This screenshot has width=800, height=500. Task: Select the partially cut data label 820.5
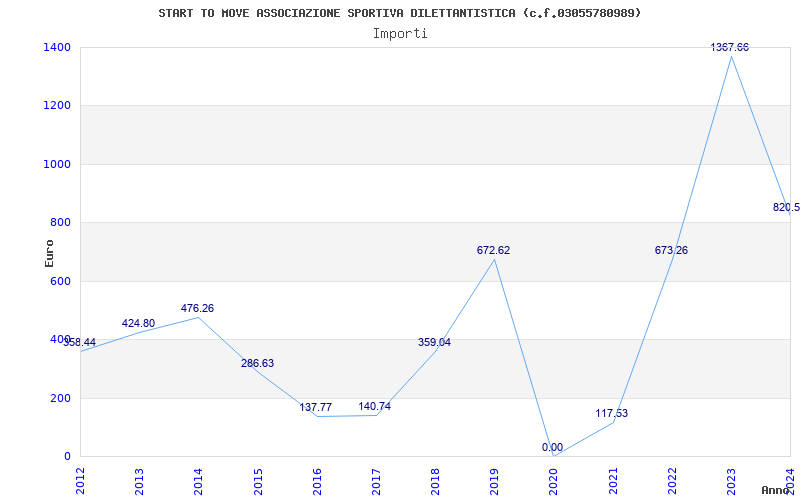(786, 208)
